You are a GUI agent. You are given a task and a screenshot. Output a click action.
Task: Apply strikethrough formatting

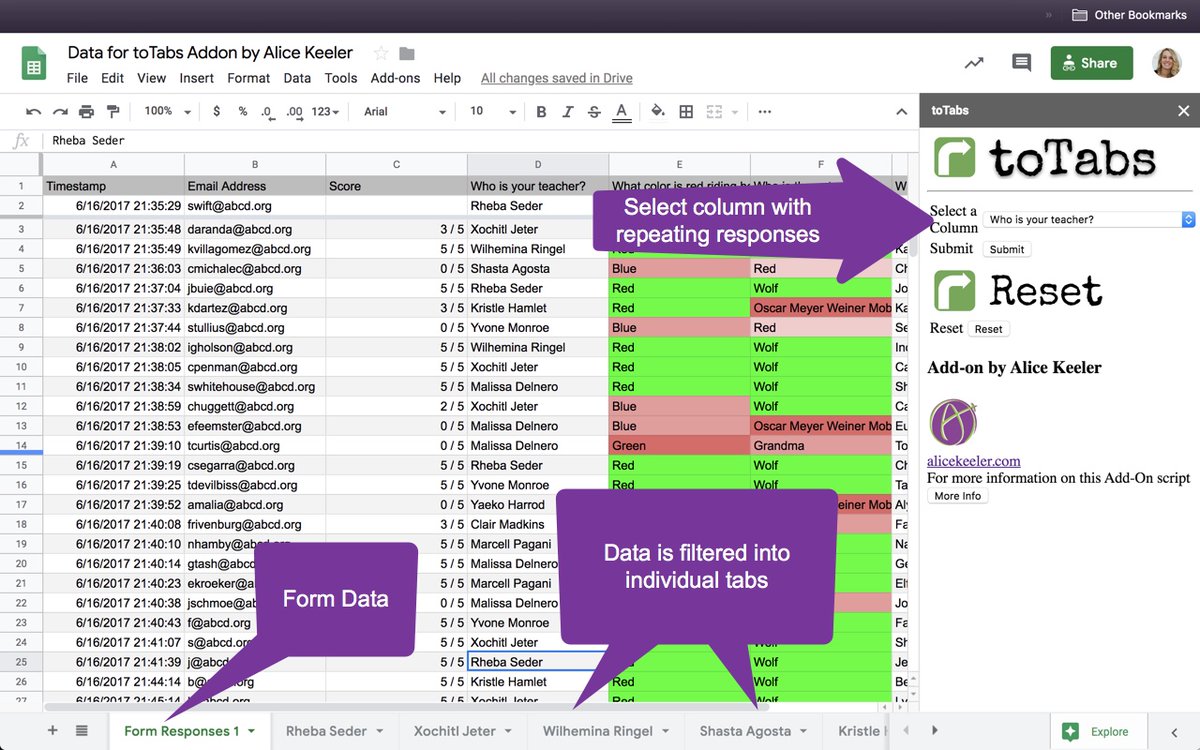(x=593, y=111)
